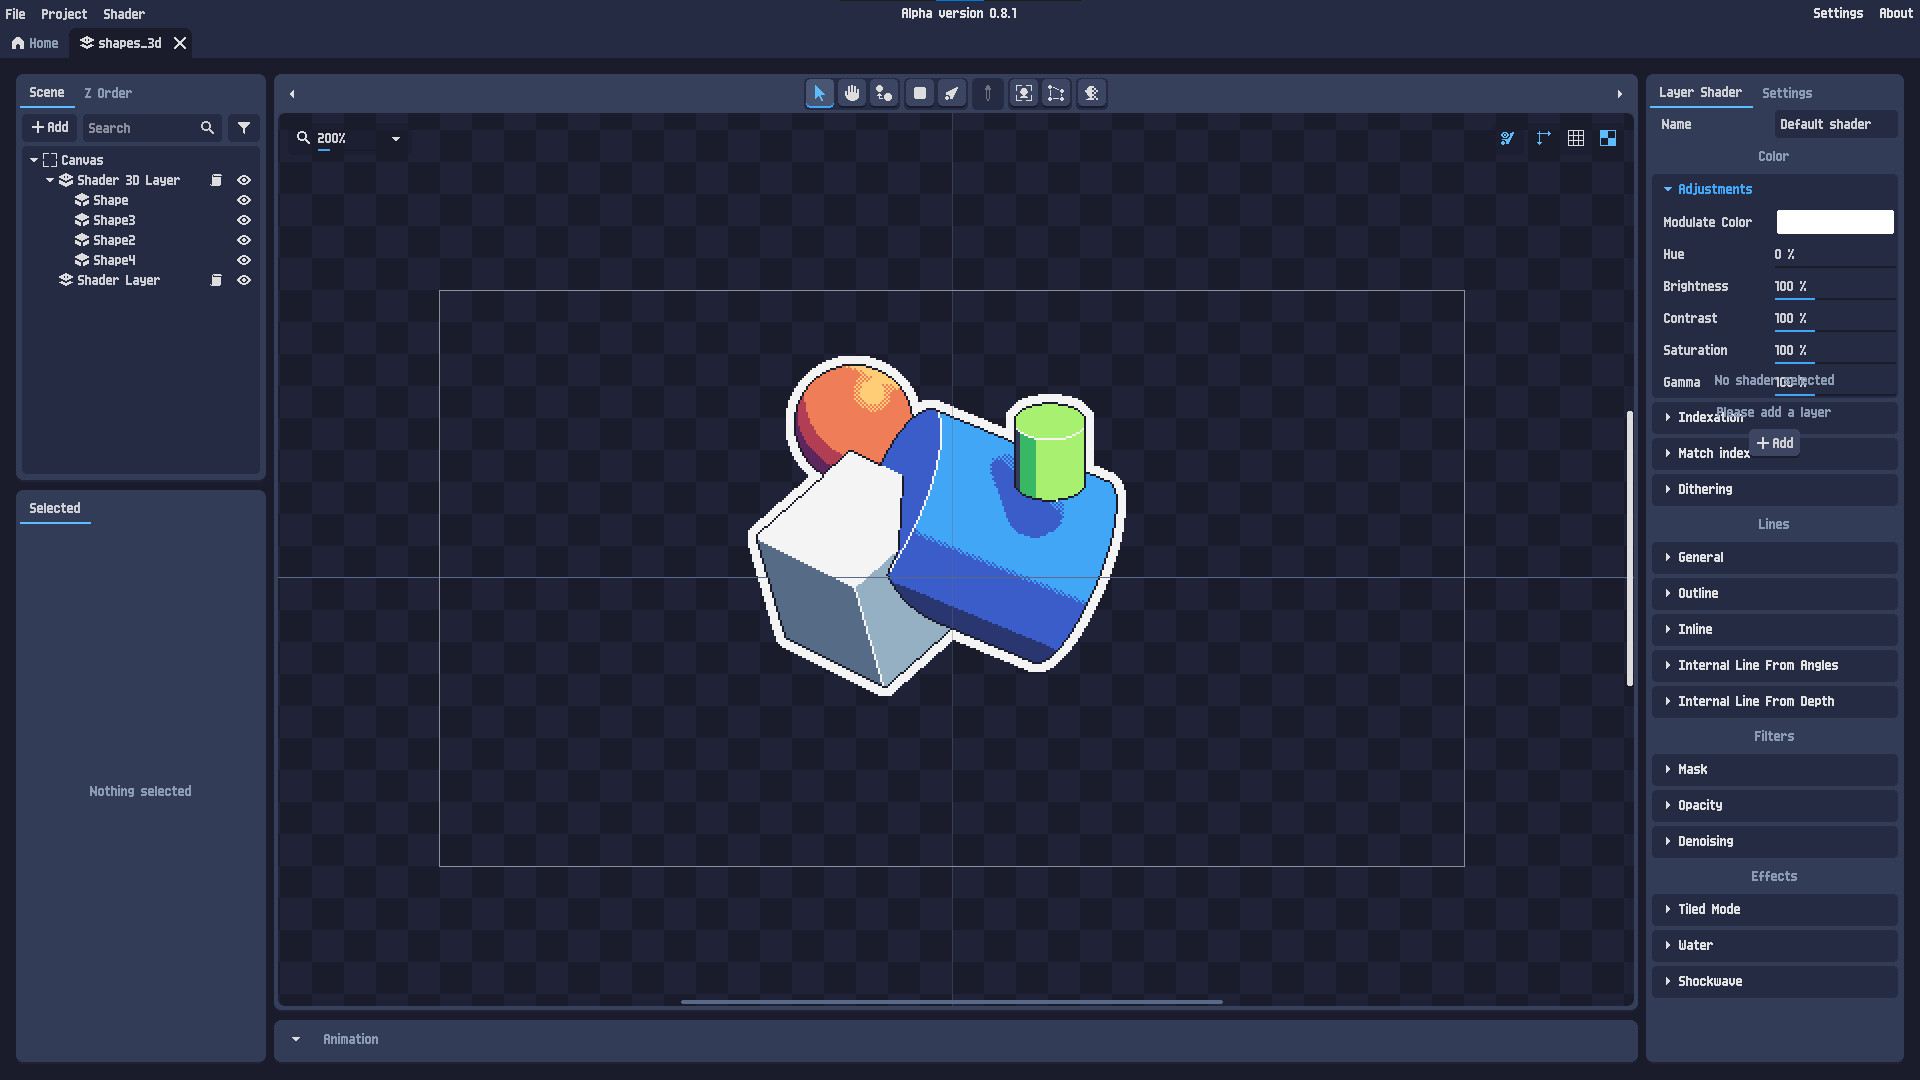The image size is (1920, 1080).
Task: Open the Shader menu
Action: tap(123, 13)
